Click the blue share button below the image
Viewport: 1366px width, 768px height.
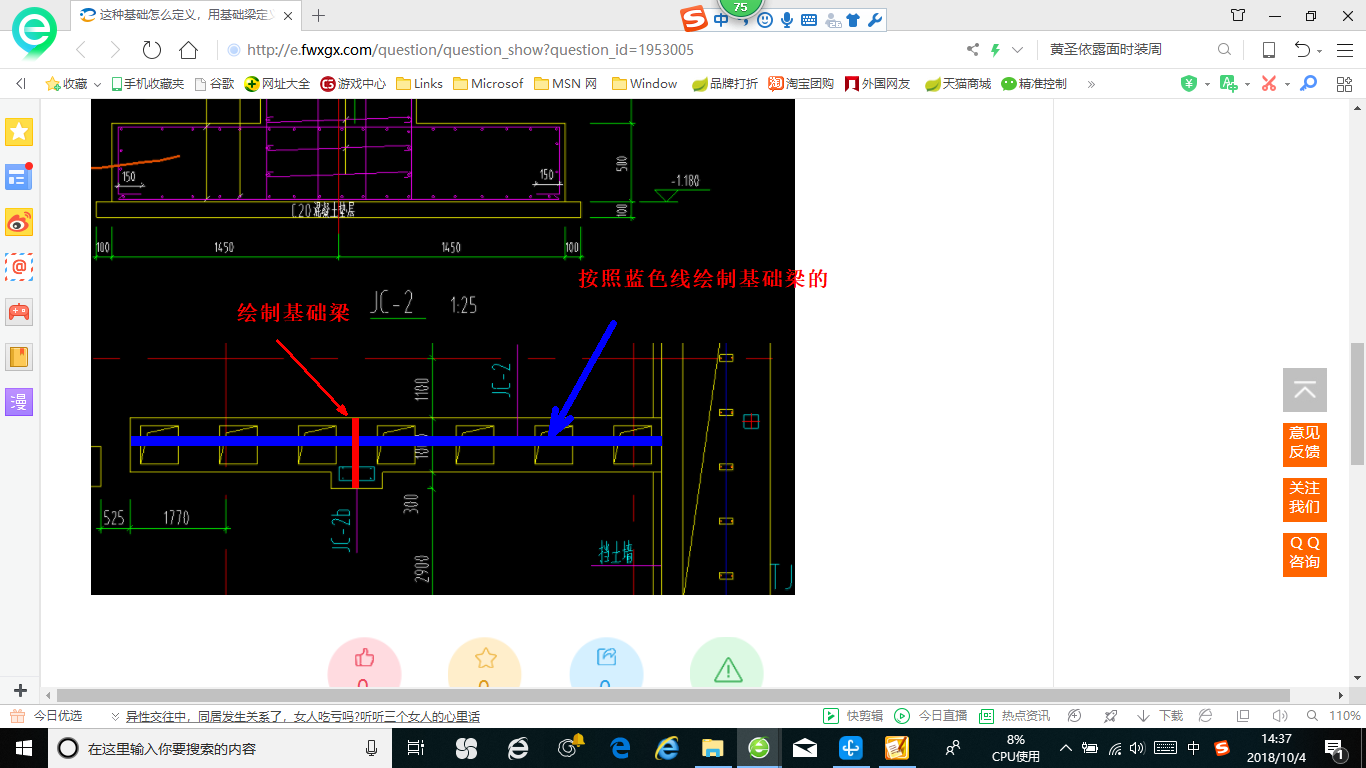click(606, 661)
